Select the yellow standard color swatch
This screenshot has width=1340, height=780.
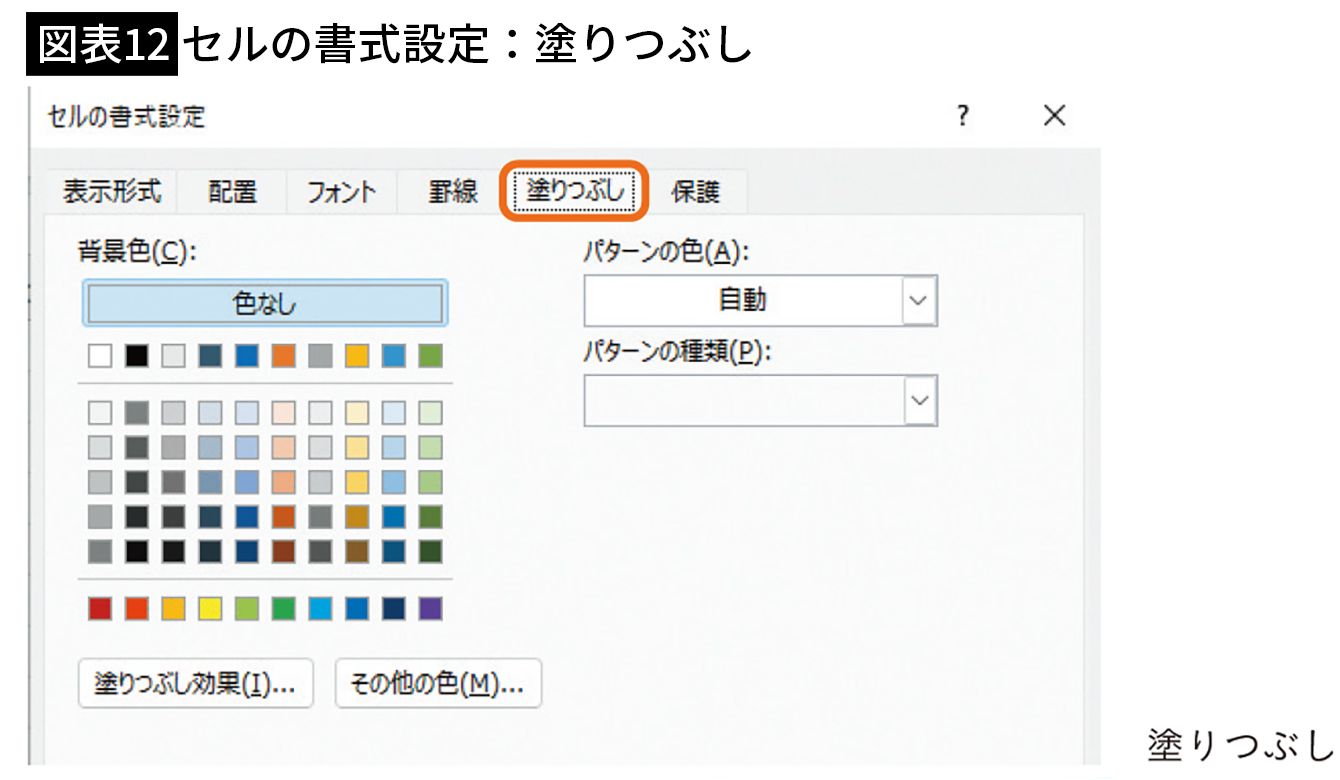tap(210, 608)
